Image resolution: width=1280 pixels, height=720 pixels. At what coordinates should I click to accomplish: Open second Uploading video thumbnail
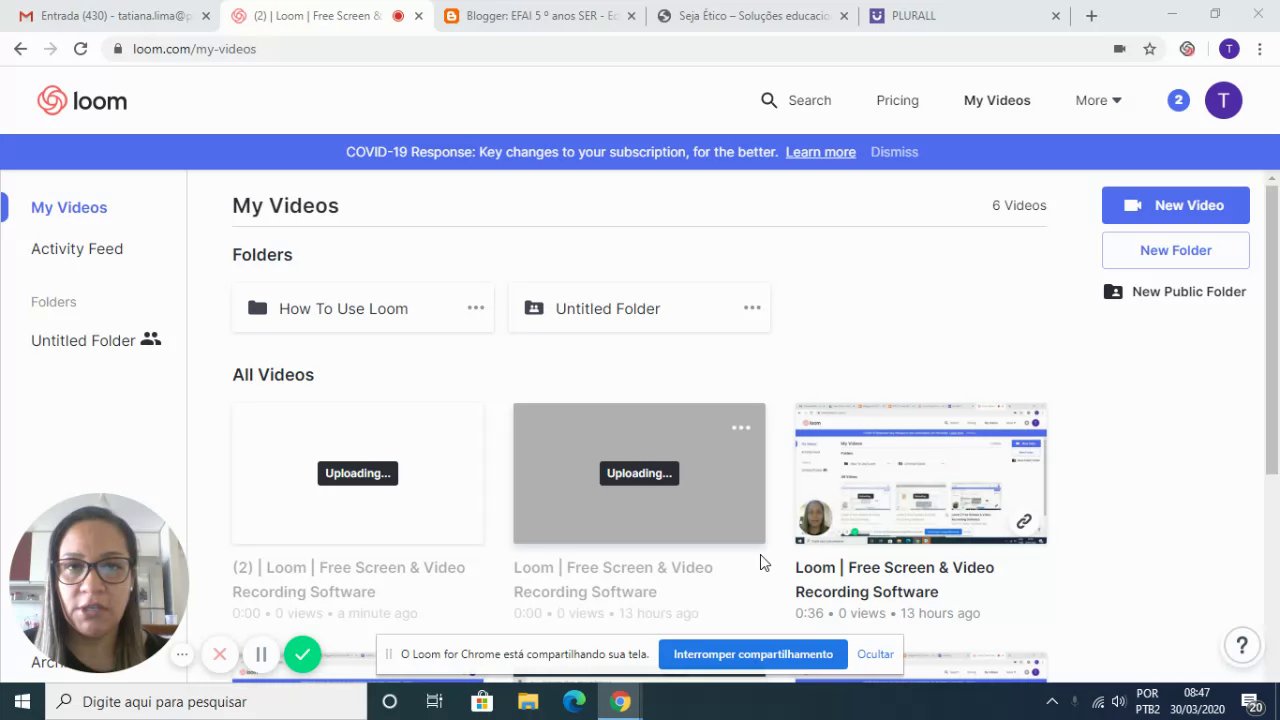click(639, 473)
